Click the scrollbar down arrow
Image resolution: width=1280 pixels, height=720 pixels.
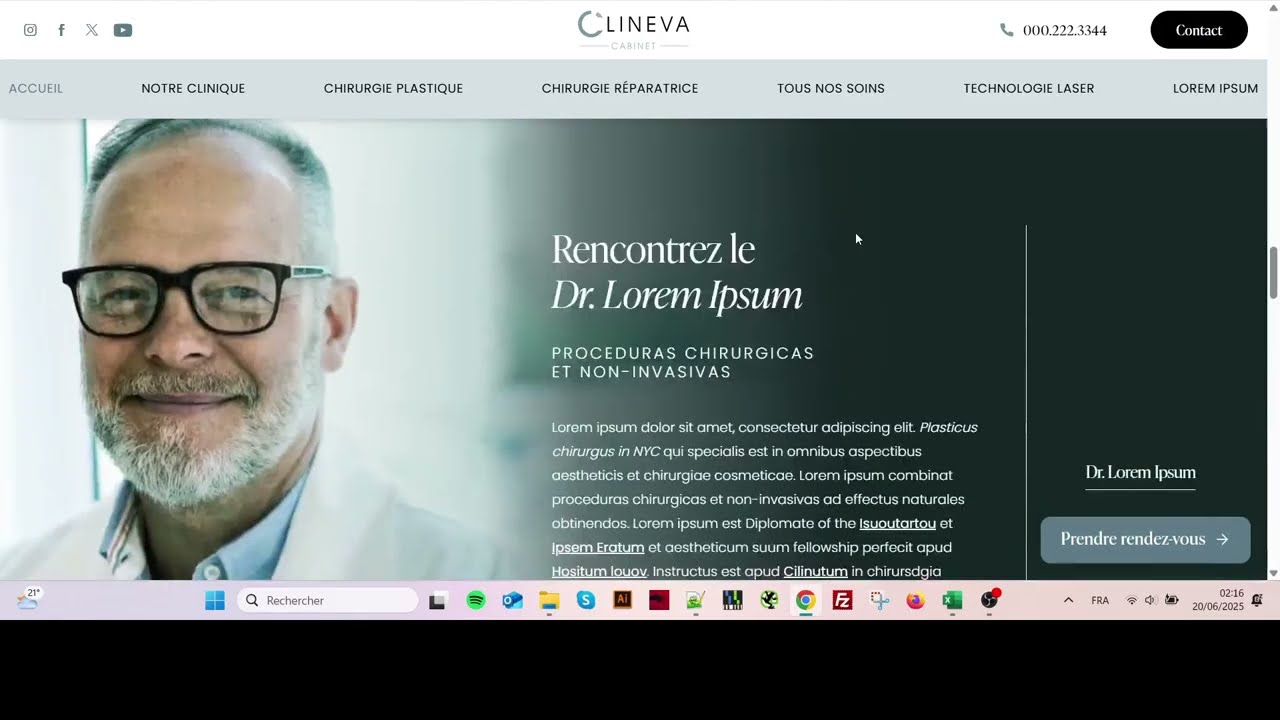(1273, 573)
